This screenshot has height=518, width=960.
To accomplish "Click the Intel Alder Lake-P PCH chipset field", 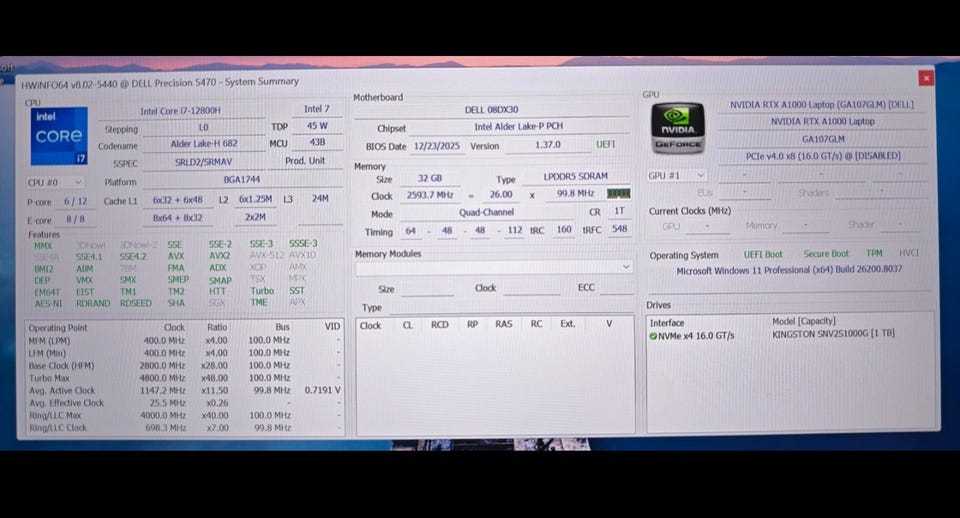I will coord(519,126).
